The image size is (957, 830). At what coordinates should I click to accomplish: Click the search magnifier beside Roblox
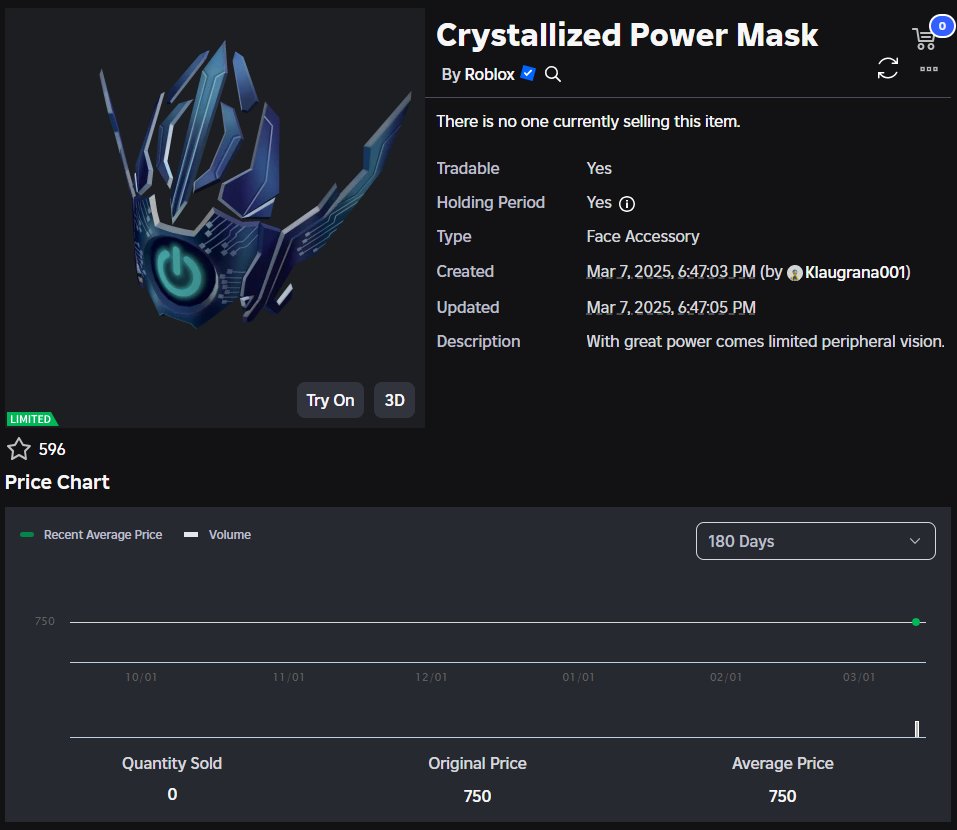coord(552,74)
